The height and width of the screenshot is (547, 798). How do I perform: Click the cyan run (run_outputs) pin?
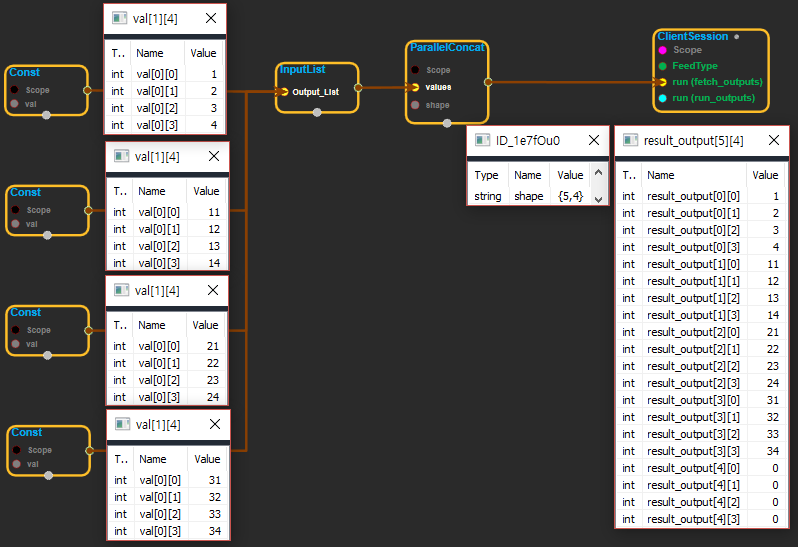coord(663,98)
